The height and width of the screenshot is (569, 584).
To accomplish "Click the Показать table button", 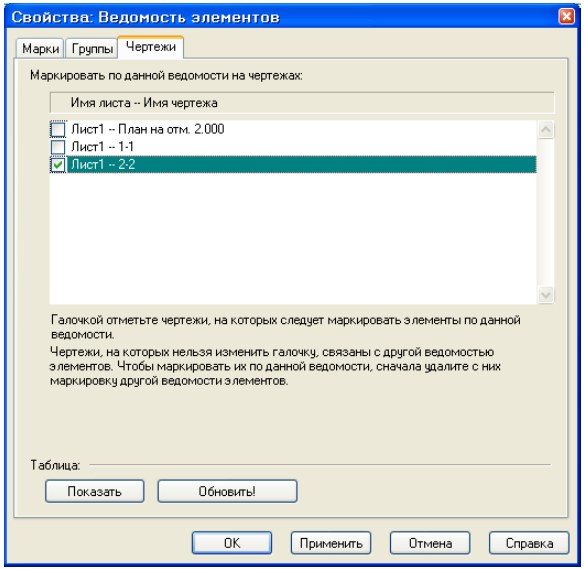I will point(95,491).
